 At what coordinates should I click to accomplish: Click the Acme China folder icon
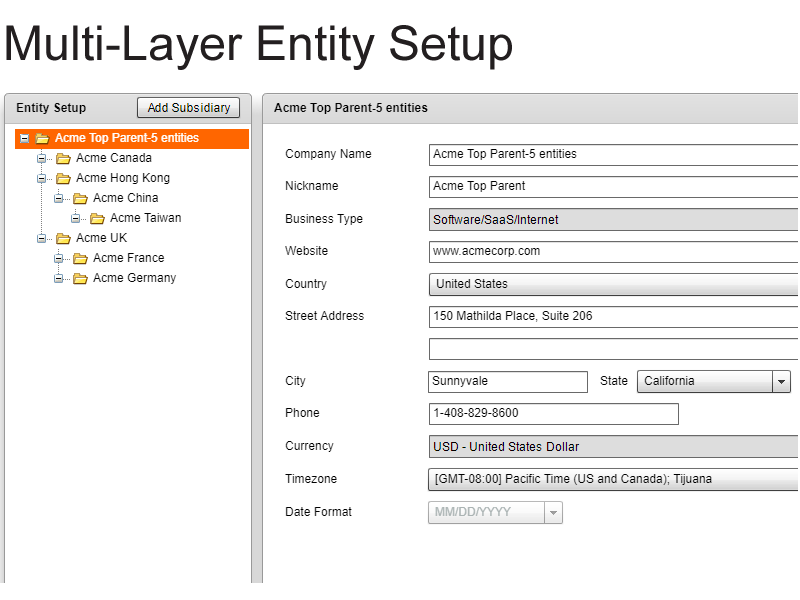80,198
